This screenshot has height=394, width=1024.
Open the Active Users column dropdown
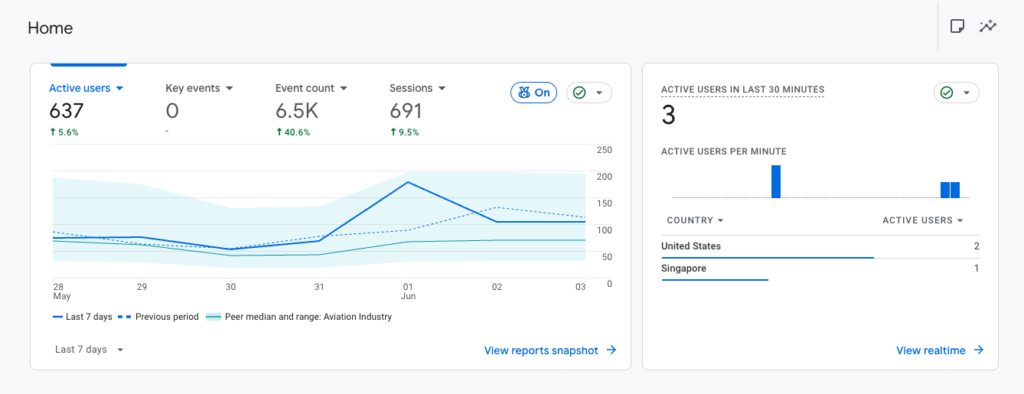point(923,221)
